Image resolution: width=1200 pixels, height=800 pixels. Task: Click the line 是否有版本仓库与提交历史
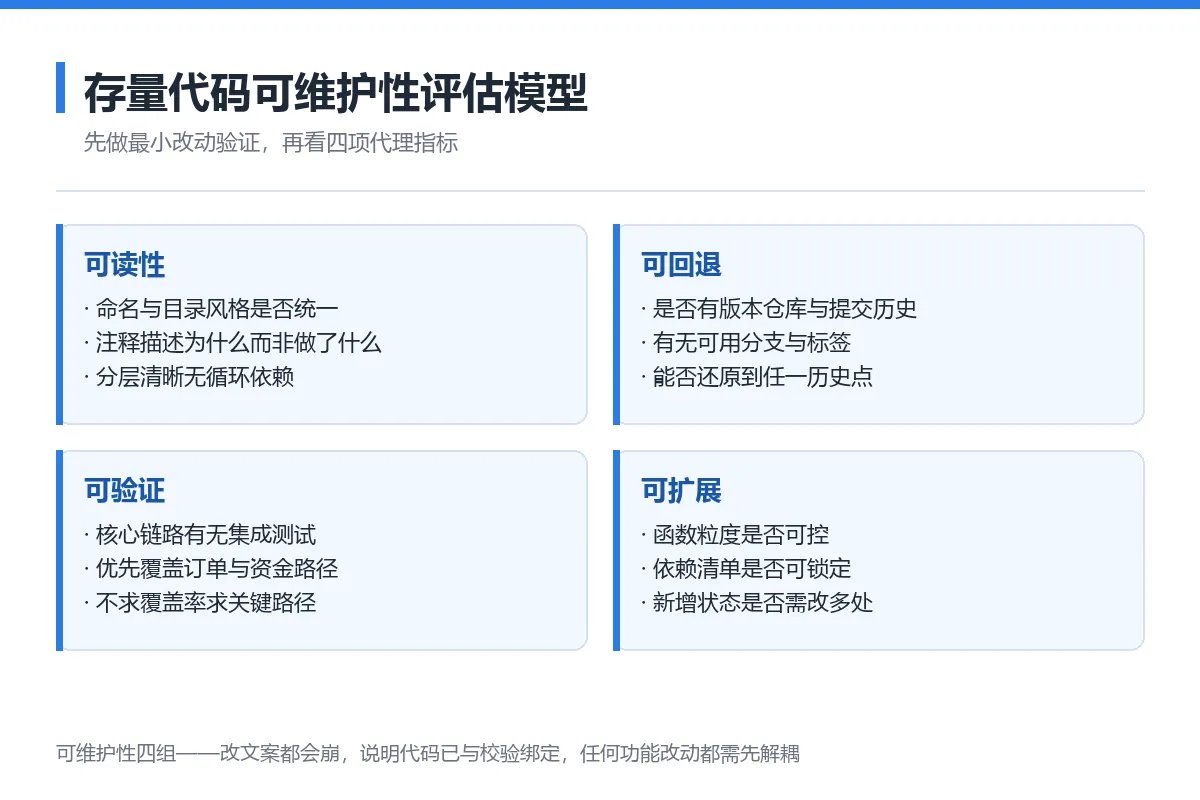point(778,309)
